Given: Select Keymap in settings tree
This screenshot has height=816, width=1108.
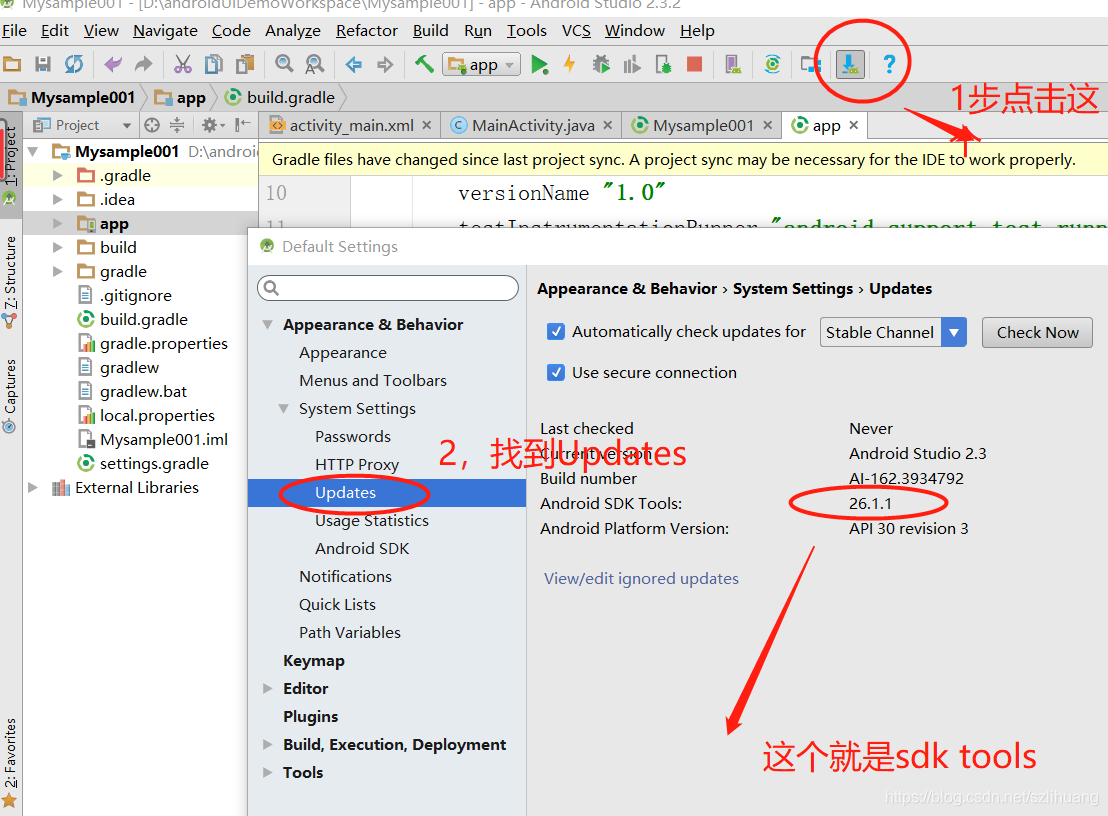Looking at the screenshot, I should (314, 661).
